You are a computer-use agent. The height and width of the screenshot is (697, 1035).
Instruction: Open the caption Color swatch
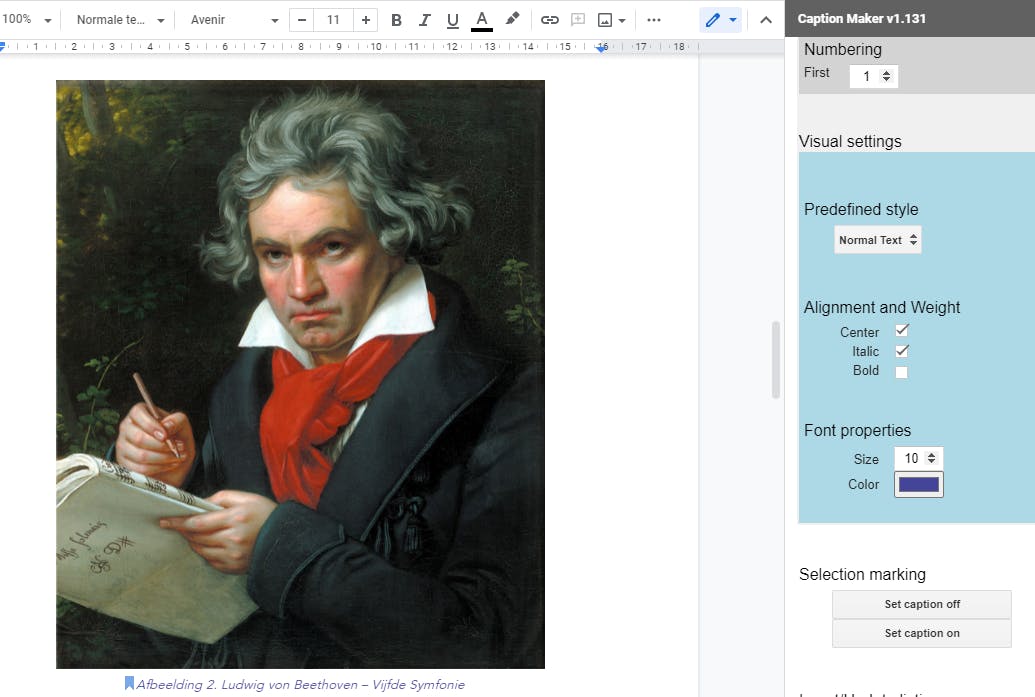919,484
